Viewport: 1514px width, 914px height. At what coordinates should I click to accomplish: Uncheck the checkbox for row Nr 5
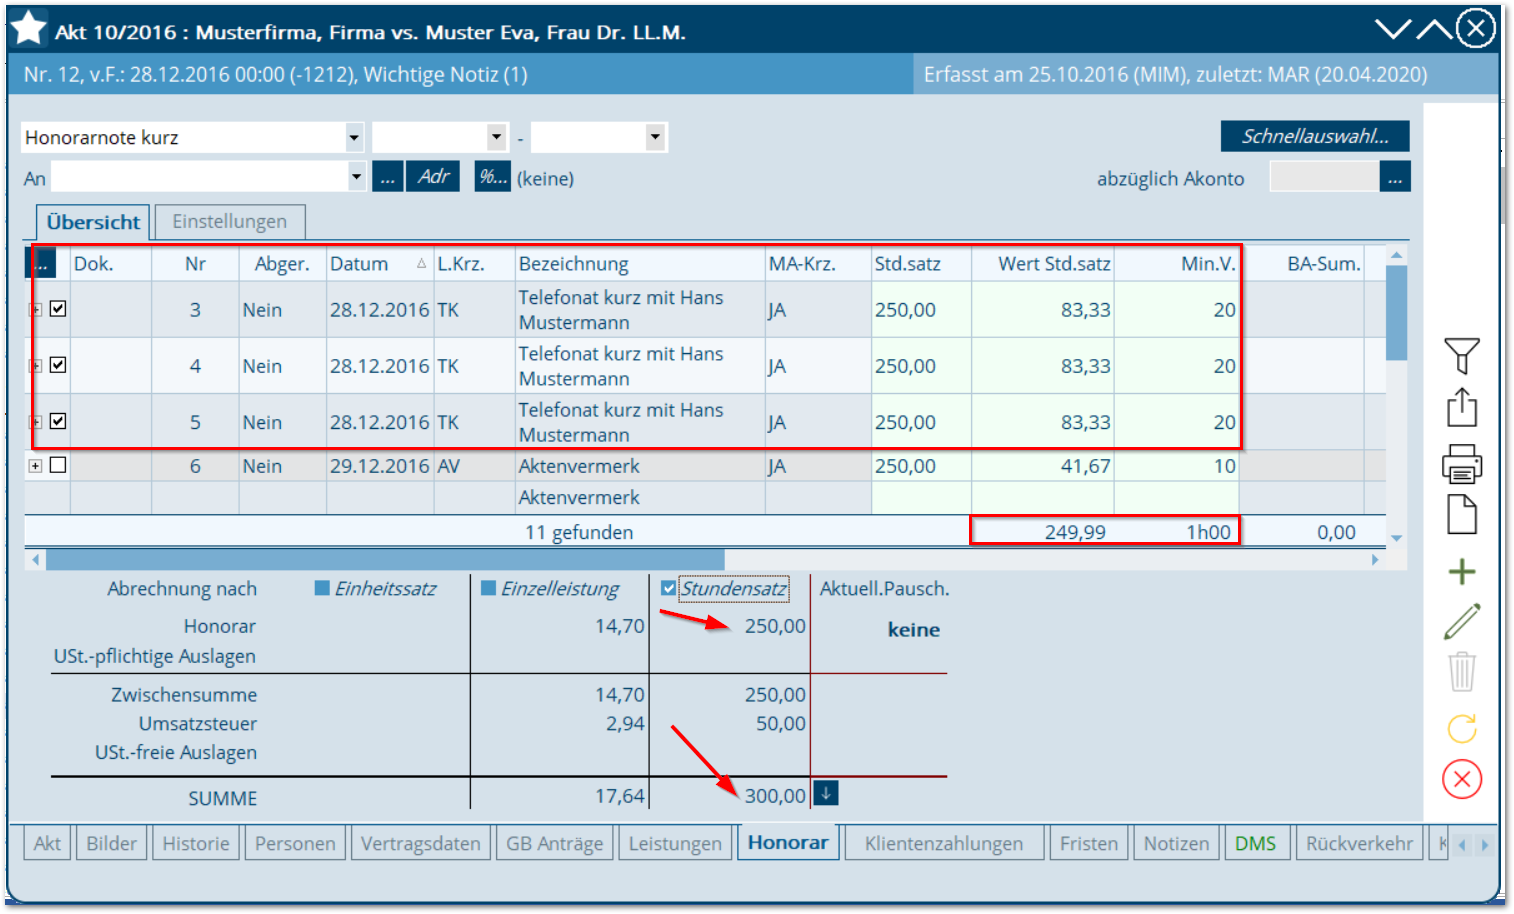pos(58,421)
